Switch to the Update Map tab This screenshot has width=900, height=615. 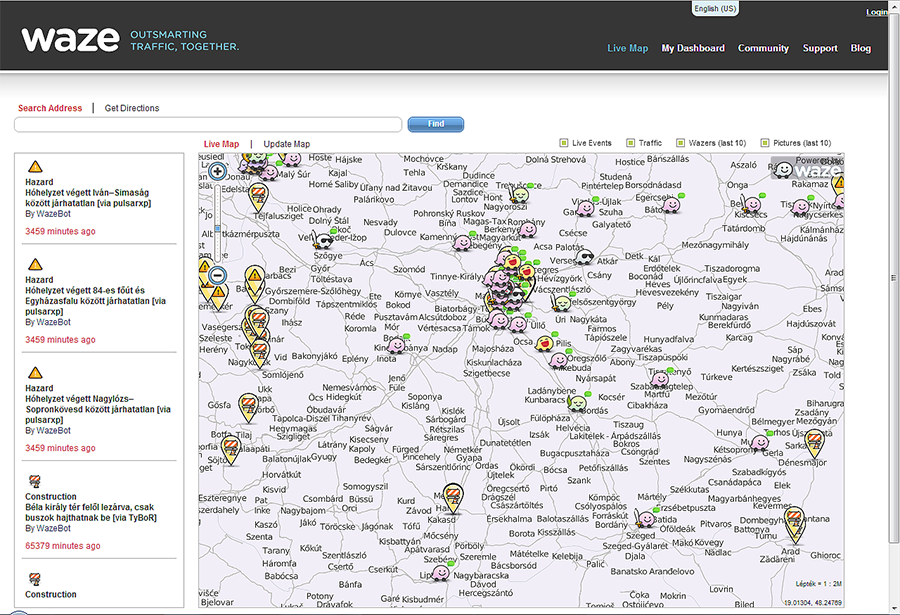[286, 144]
